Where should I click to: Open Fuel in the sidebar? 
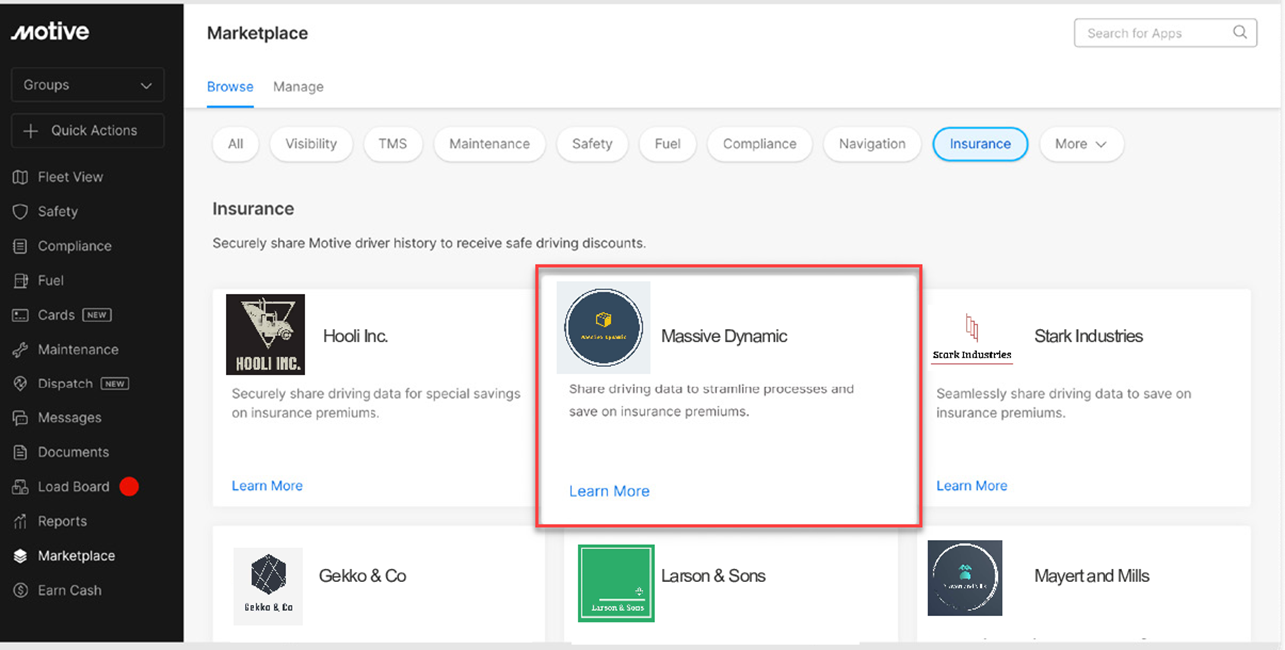pos(51,281)
